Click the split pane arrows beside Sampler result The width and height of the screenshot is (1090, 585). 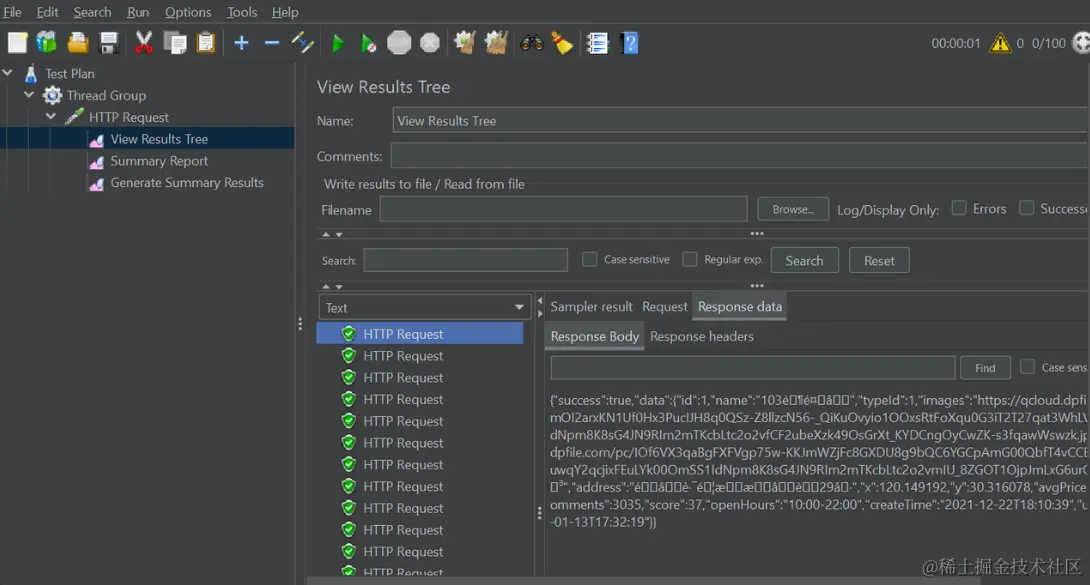(x=540, y=307)
